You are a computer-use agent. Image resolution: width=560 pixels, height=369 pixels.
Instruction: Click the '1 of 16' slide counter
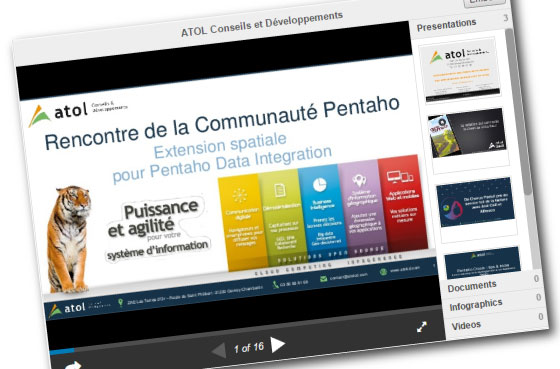[249, 347]
